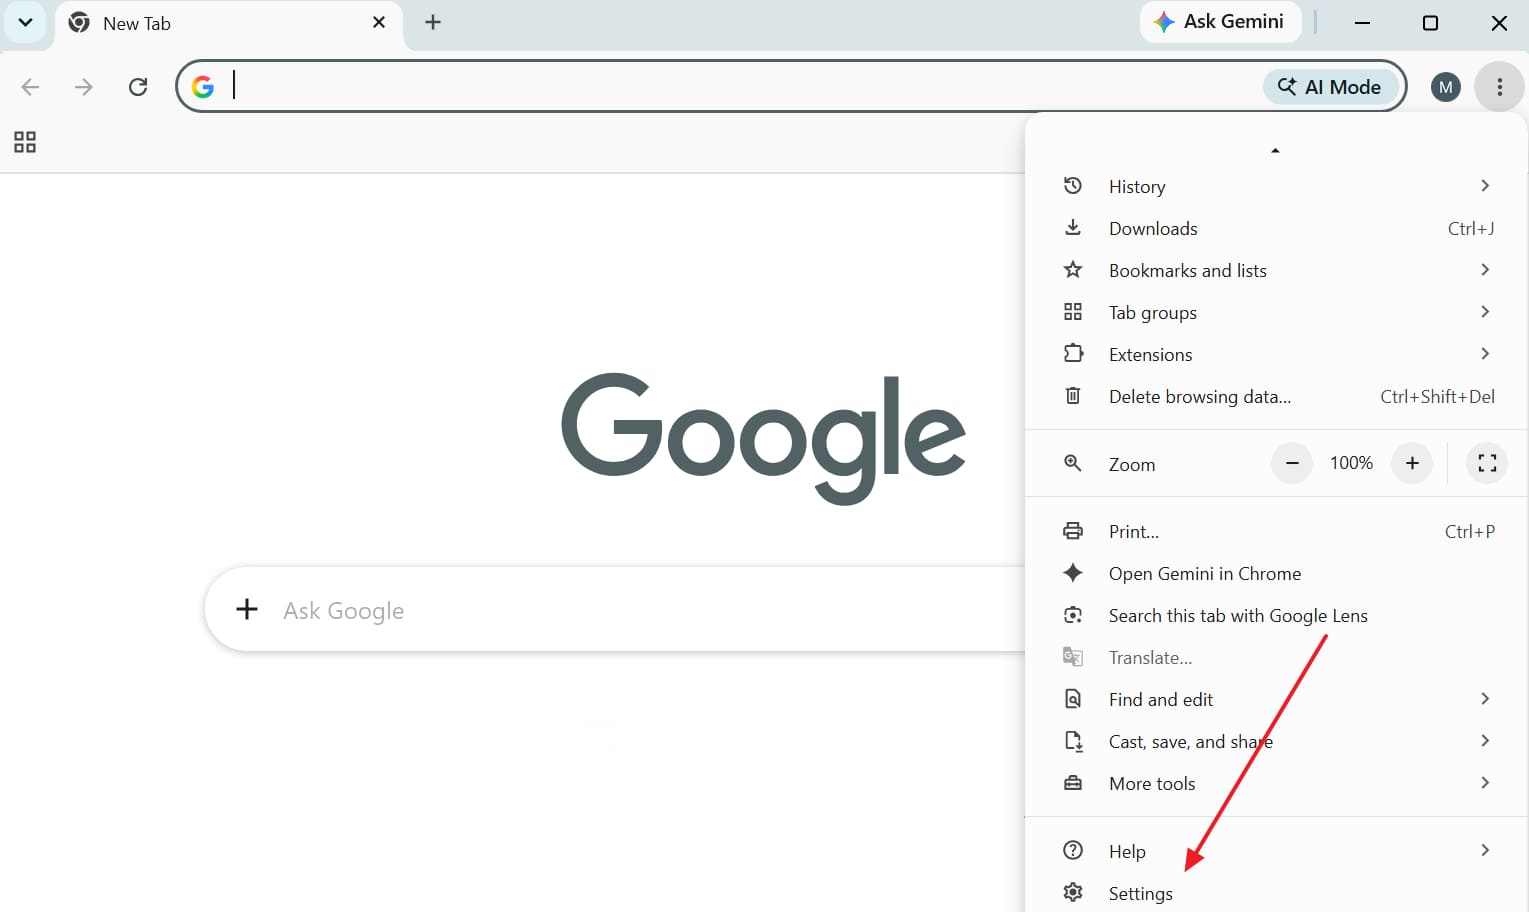The image size is (1529, 912).
Task: Open the profile M avatar
Action: (1445, 87)
